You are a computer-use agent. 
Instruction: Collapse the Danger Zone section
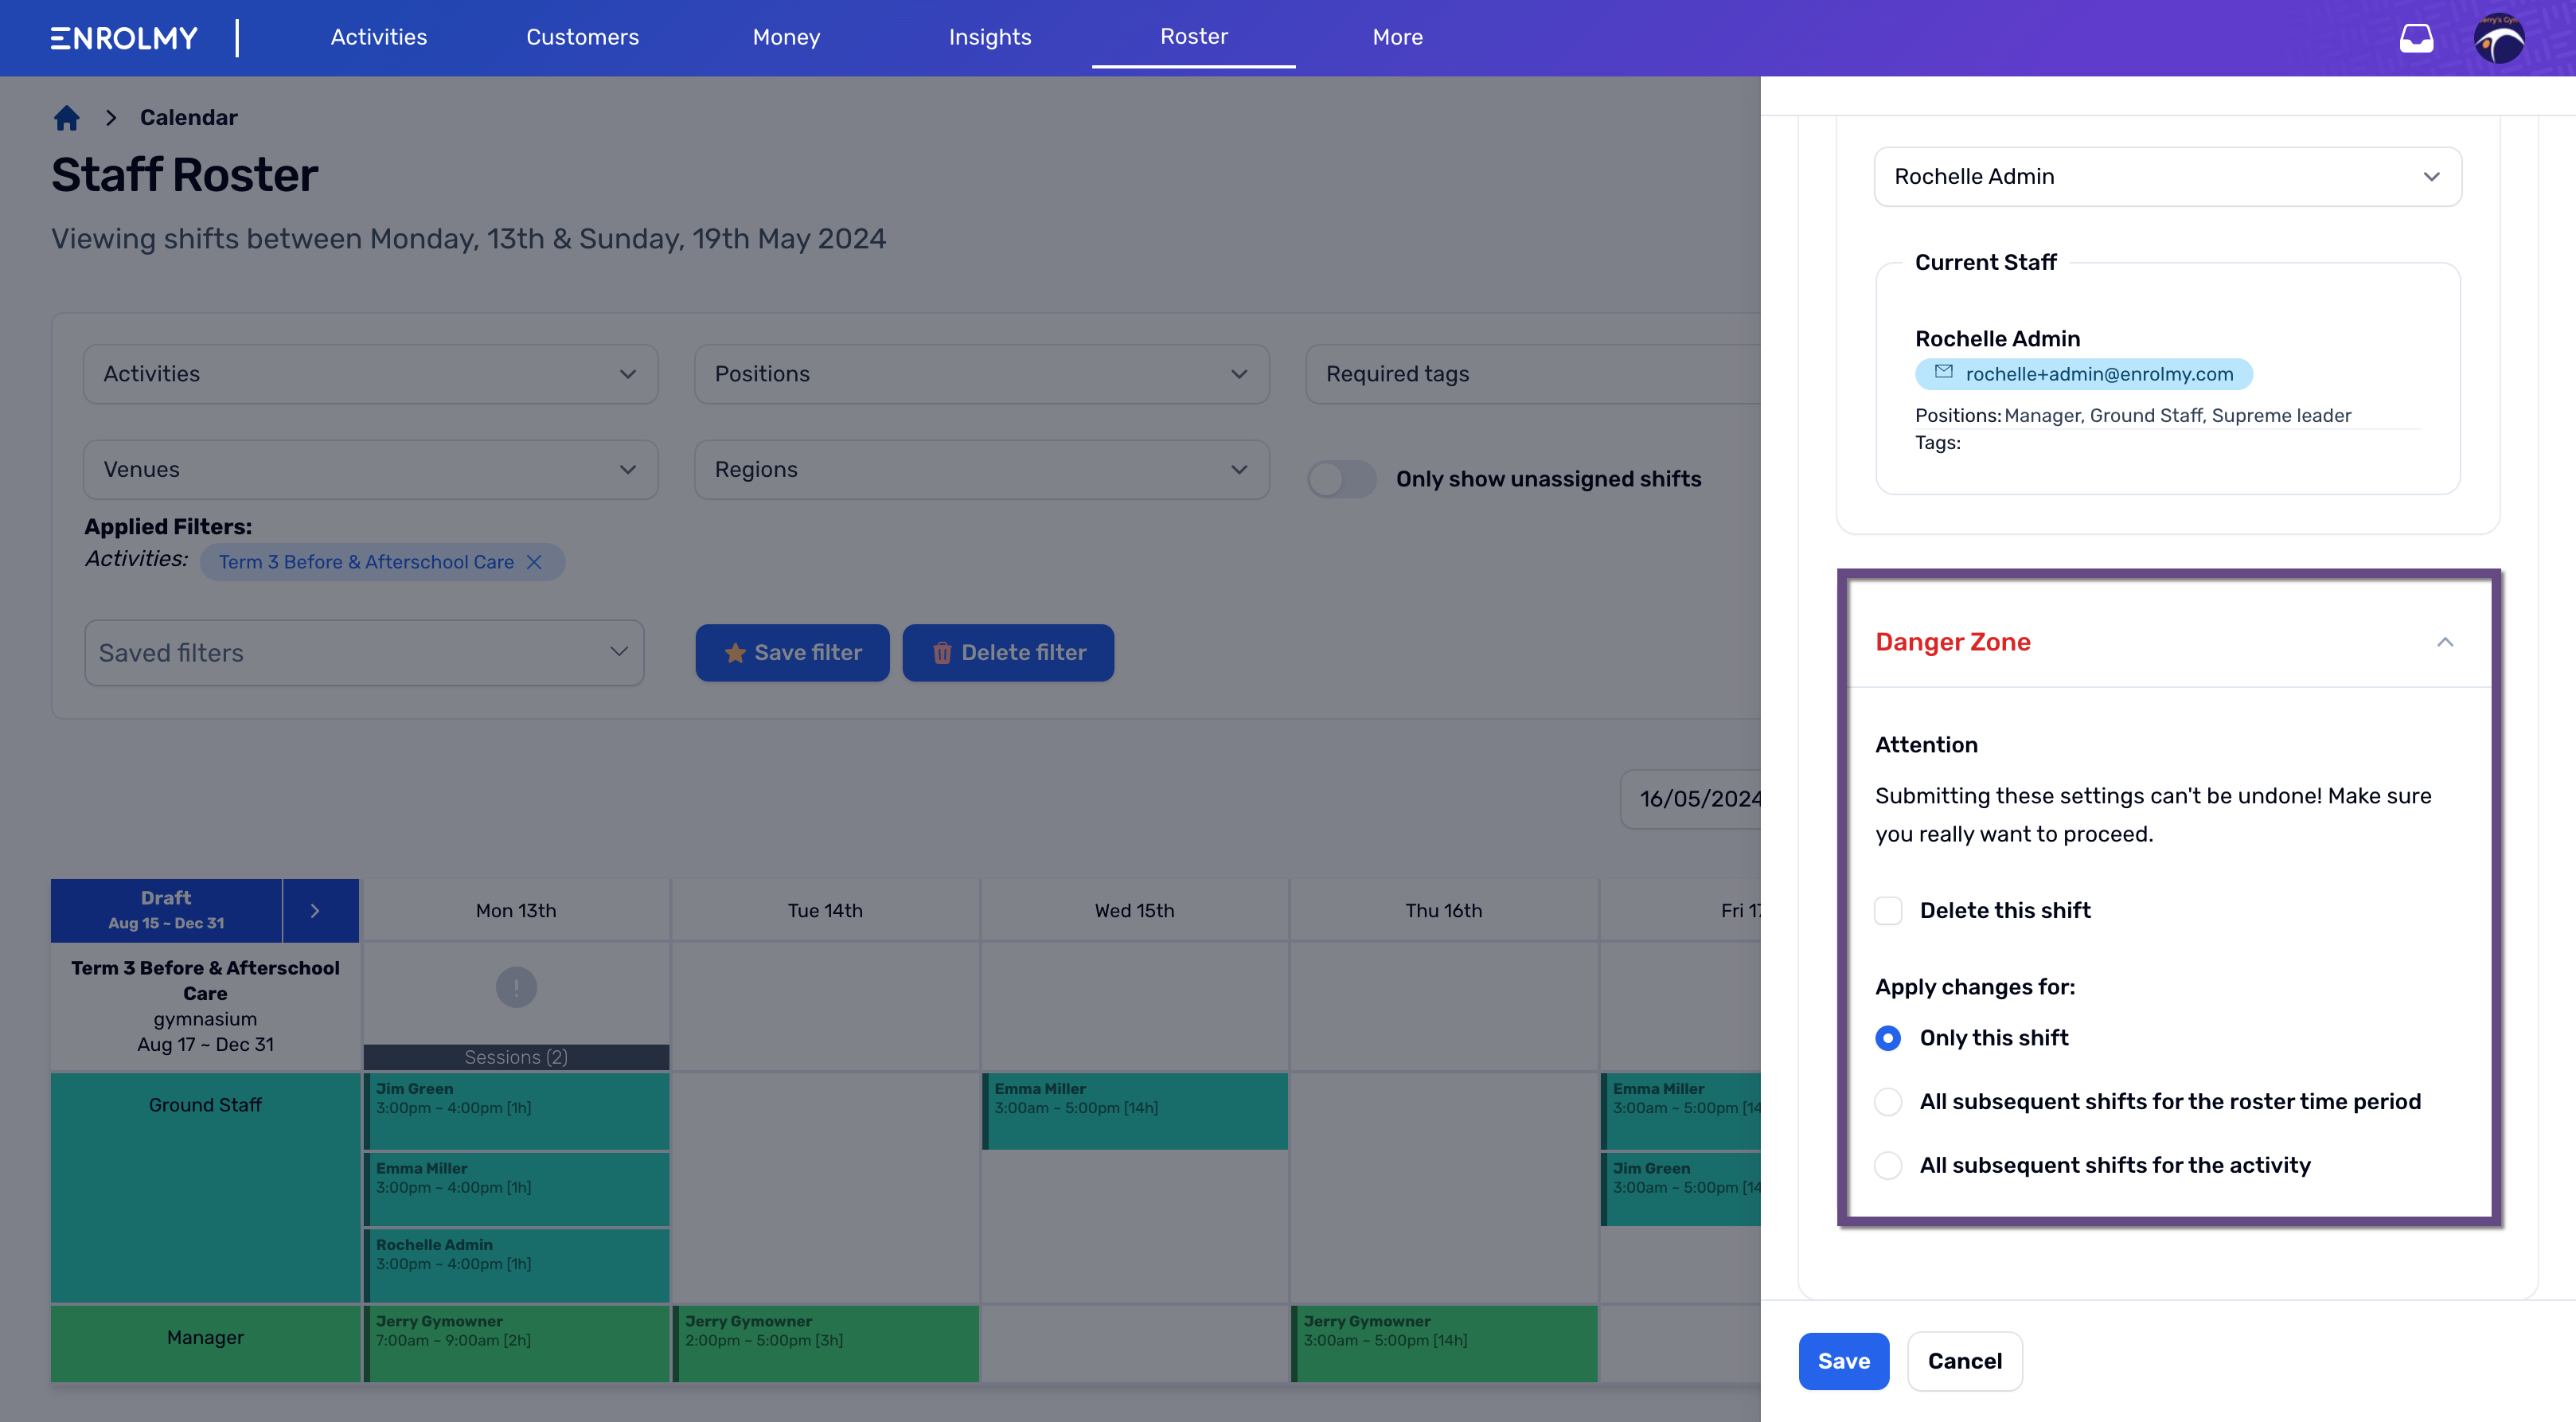[2444, 642]
